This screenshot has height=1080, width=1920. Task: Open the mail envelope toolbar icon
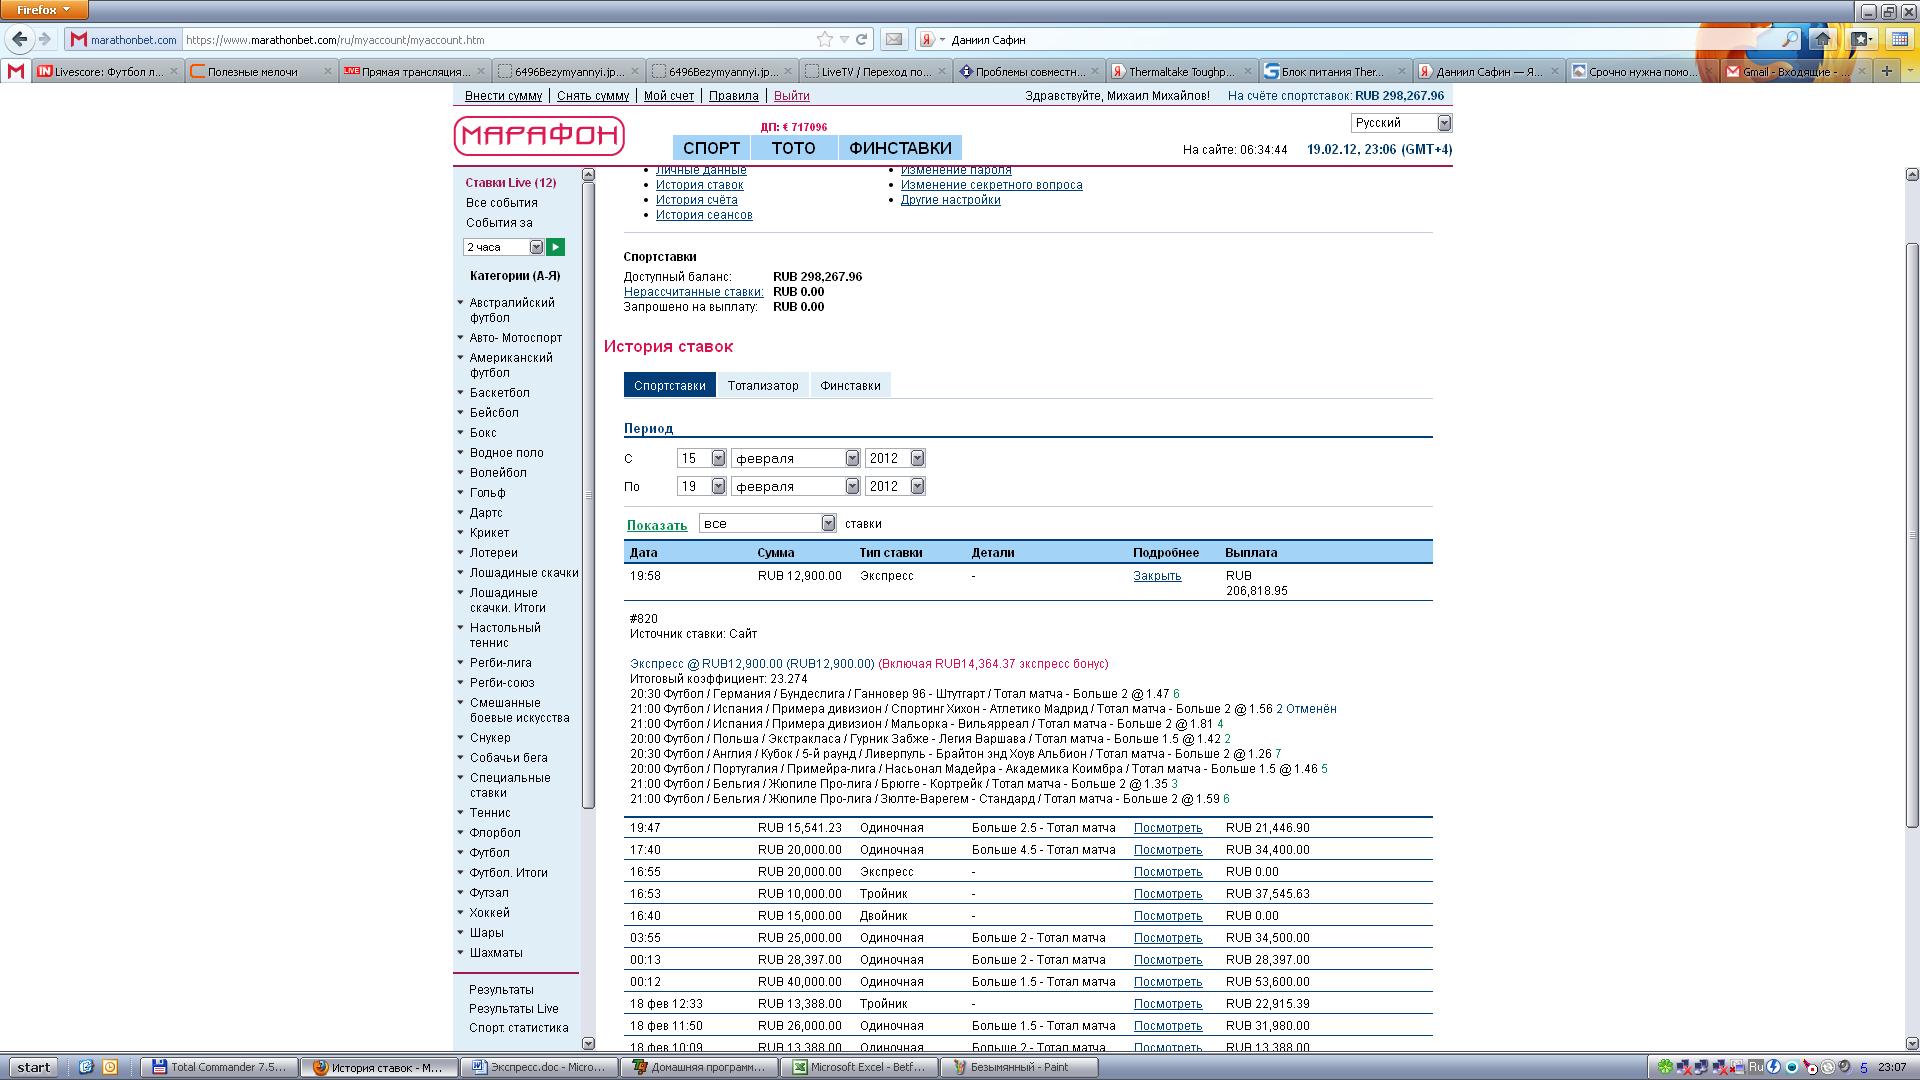894,40
